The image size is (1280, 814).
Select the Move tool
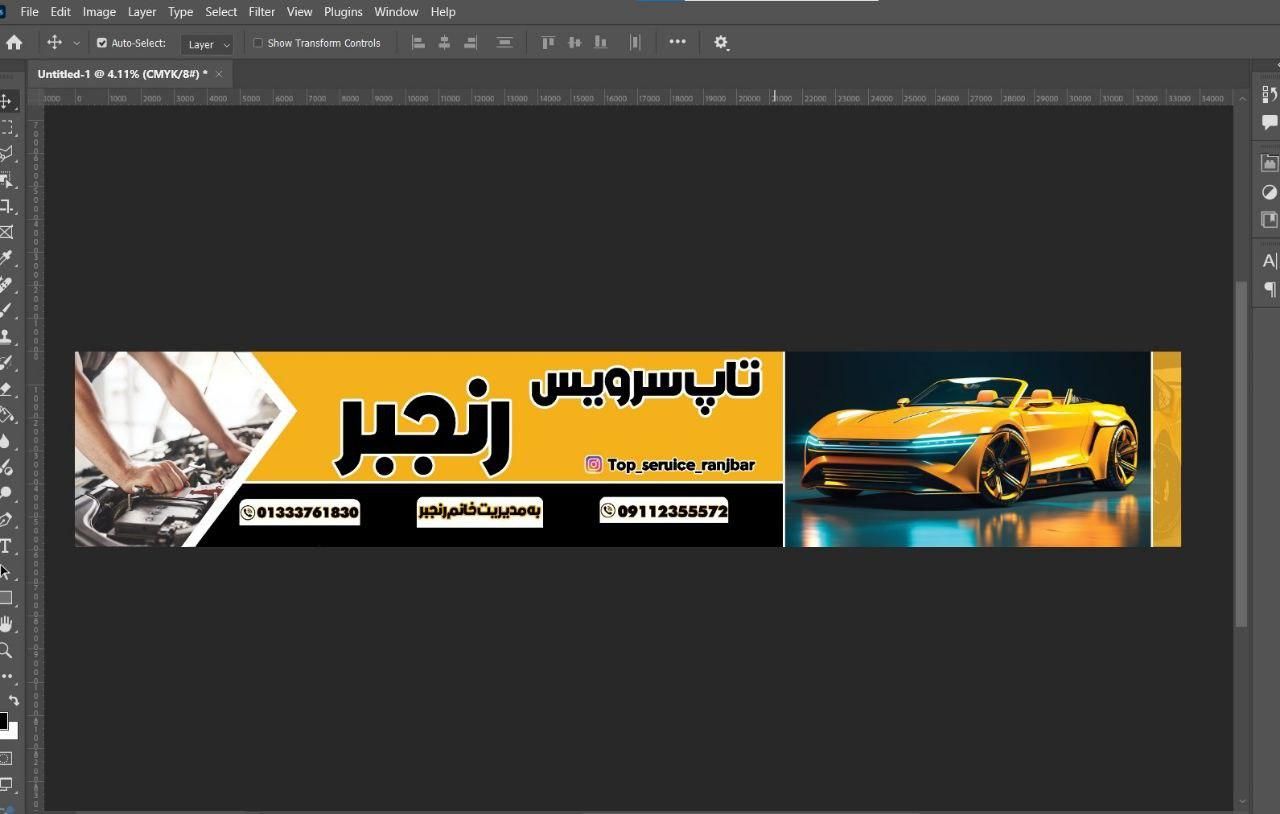[x=8, y=102]
